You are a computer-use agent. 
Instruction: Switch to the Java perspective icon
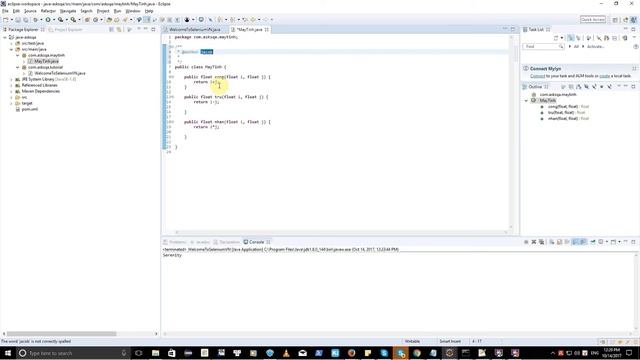pos(633,20)
